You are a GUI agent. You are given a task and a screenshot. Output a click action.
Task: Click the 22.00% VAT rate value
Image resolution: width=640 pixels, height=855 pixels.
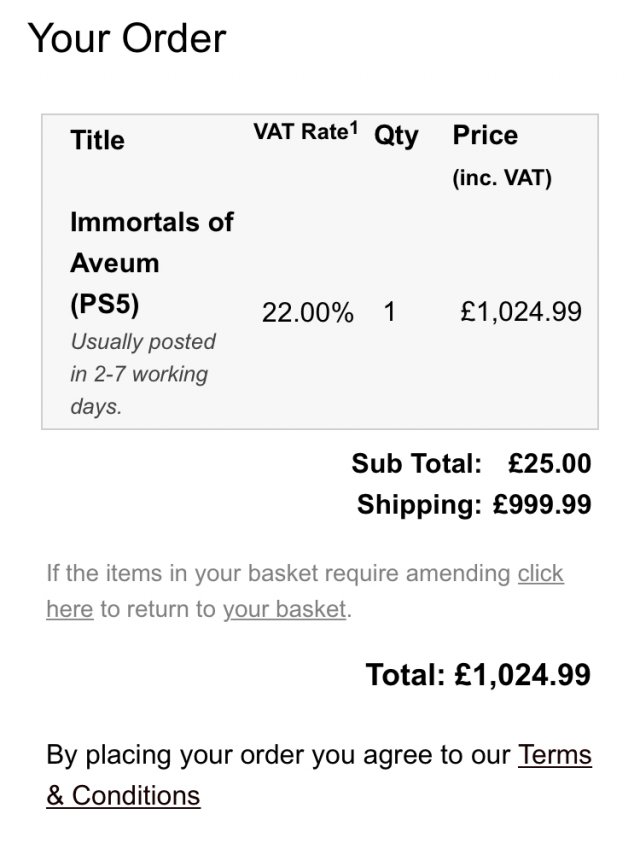[307, 312]
